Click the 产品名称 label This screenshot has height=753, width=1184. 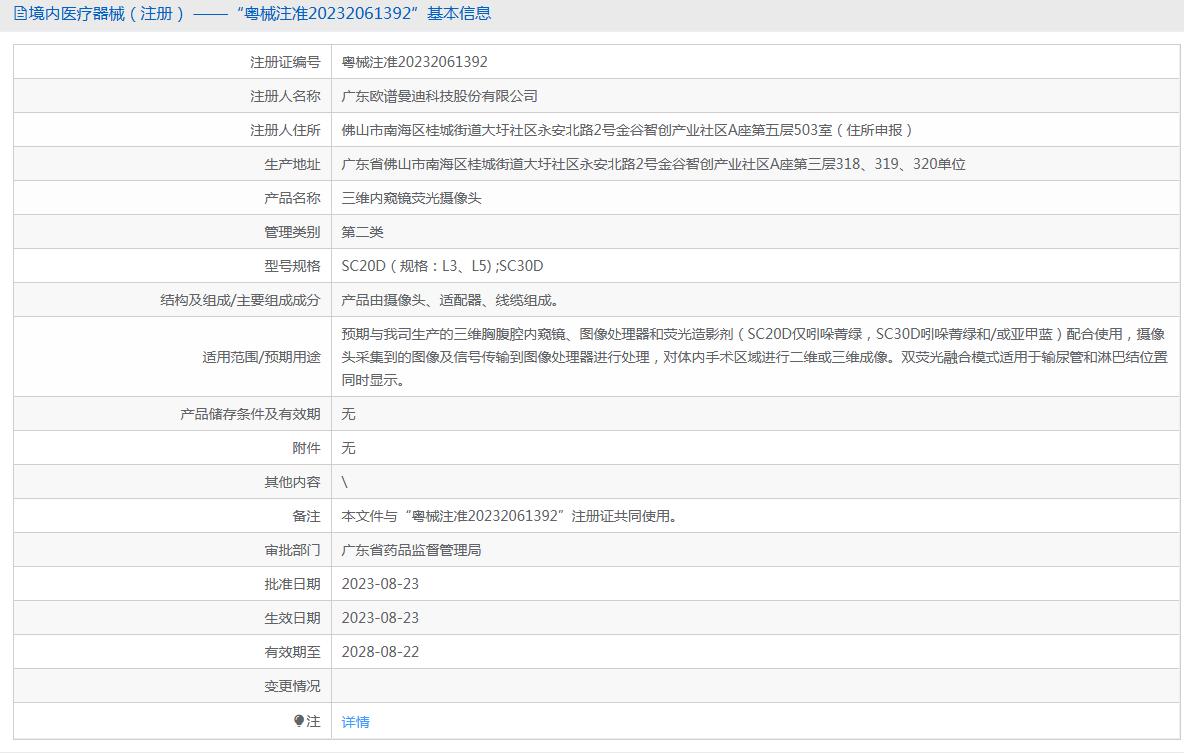click(x=292, y=198)
